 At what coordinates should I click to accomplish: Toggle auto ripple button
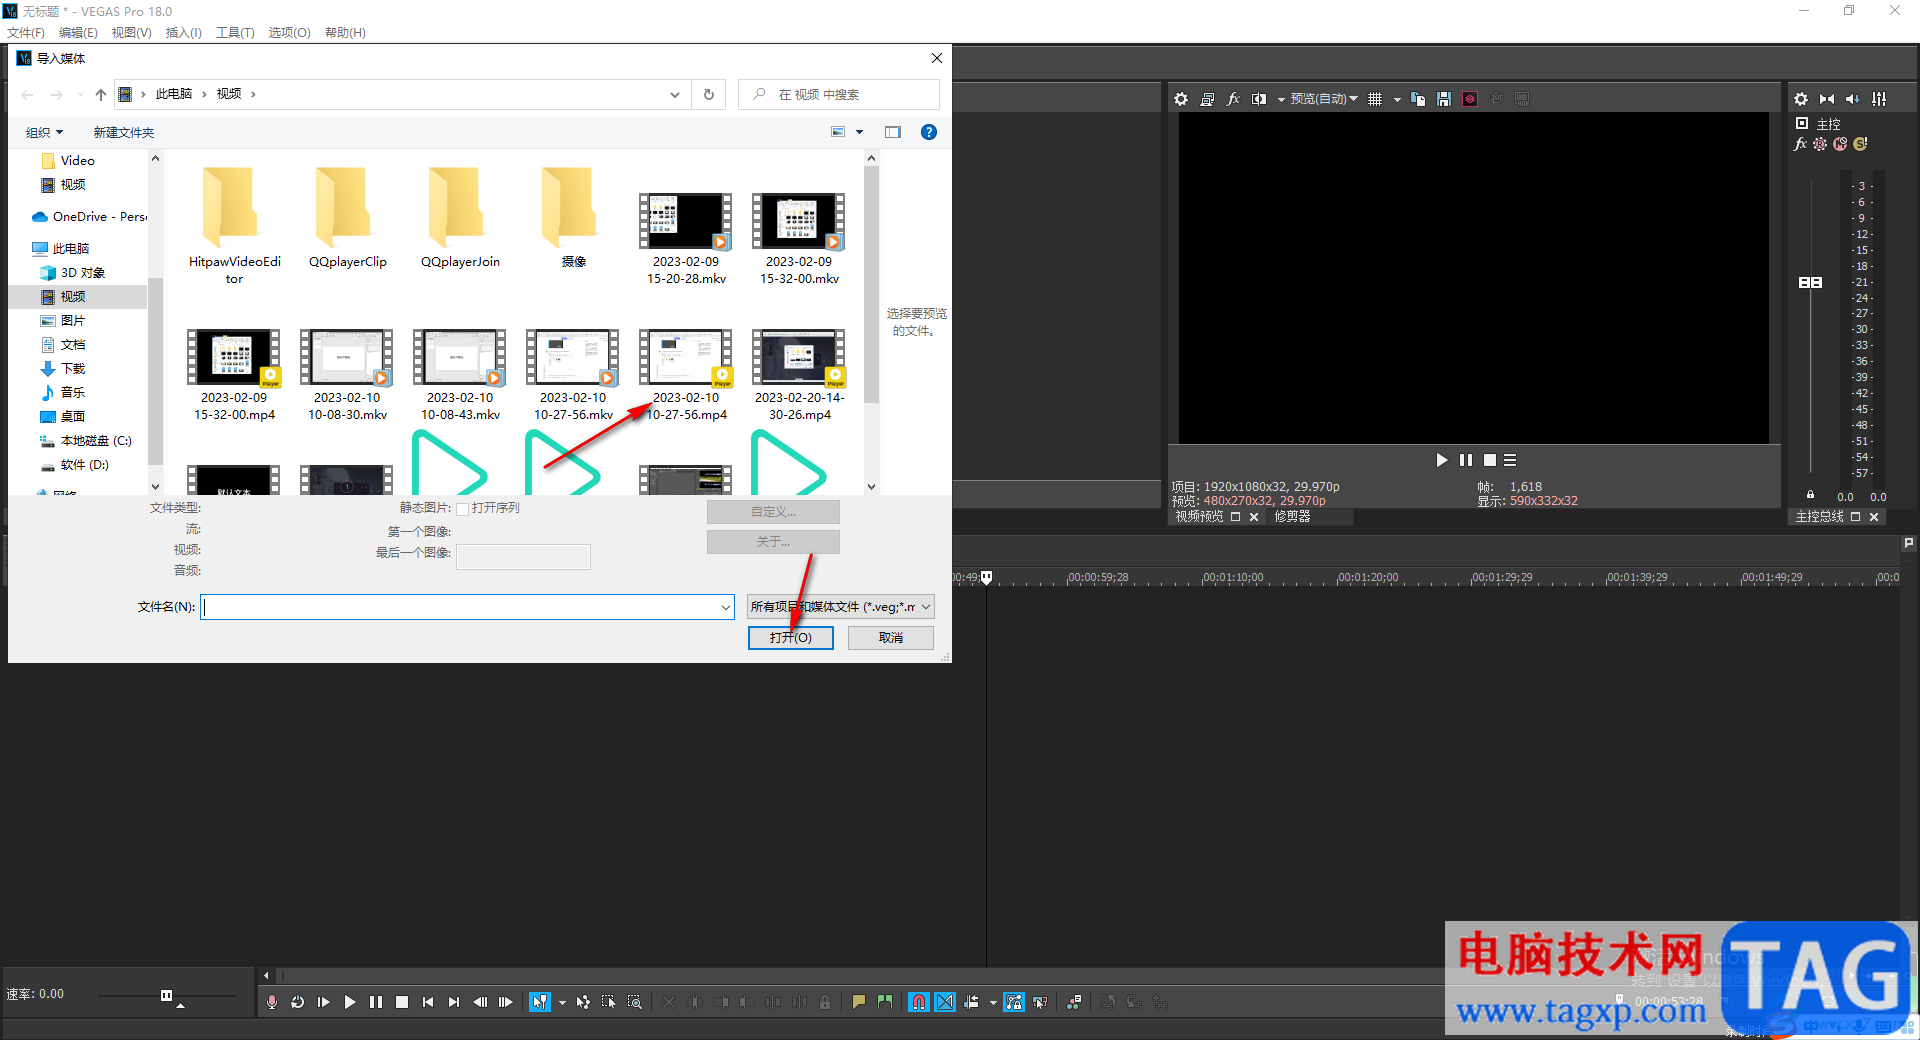[x=971, y=1002]
